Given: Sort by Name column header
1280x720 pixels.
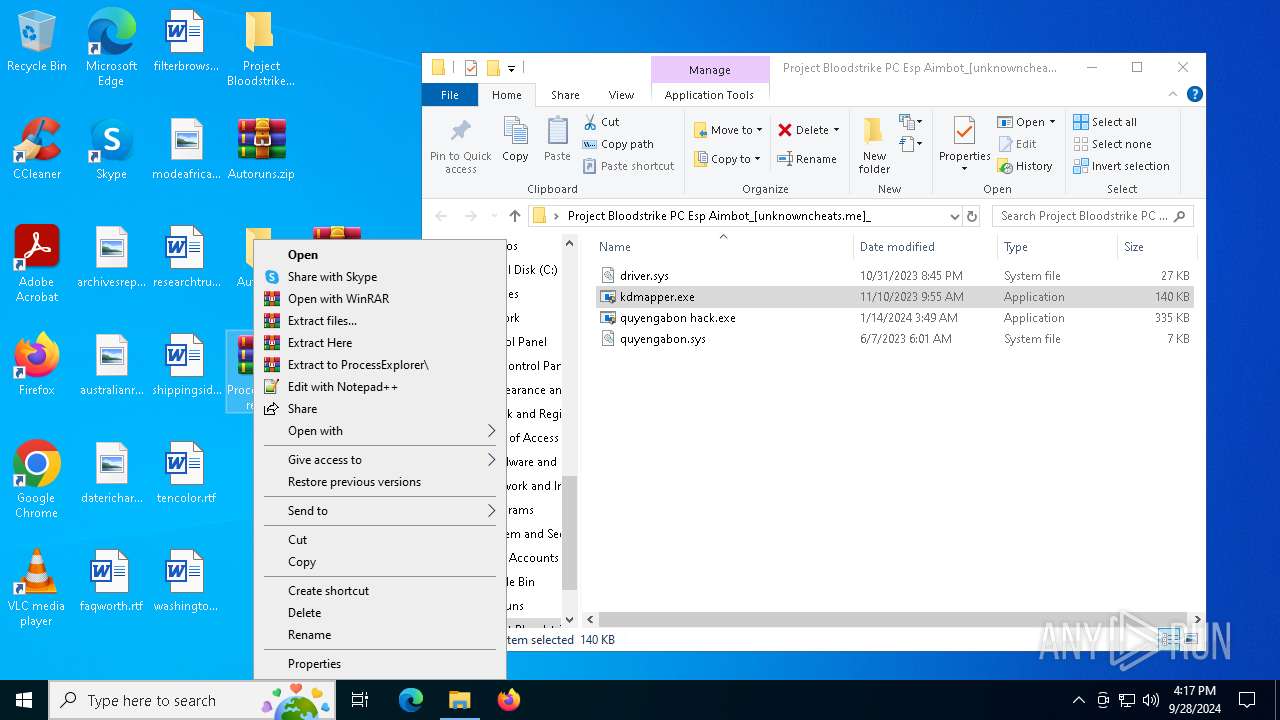Looking at the screenshot, I should [723, 247].
